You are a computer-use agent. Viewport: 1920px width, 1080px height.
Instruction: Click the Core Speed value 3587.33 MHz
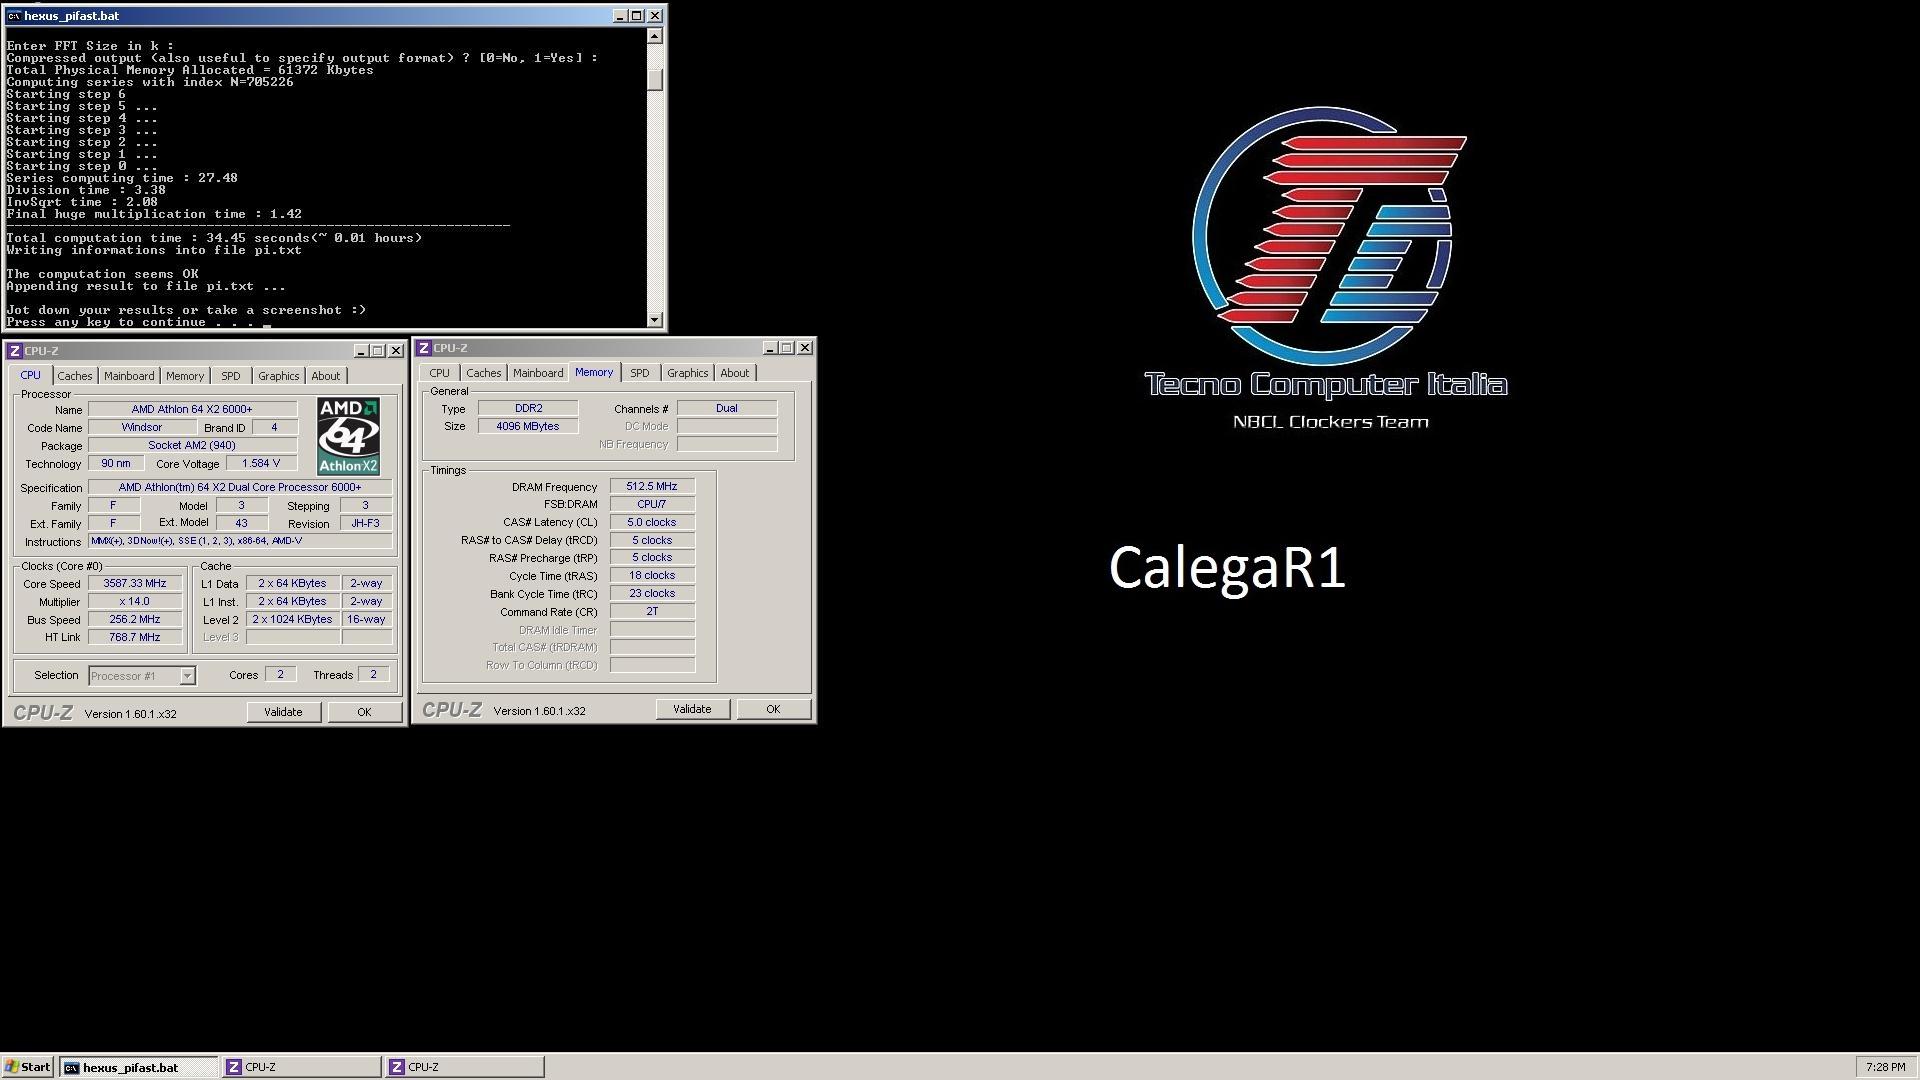pos(135,584)
